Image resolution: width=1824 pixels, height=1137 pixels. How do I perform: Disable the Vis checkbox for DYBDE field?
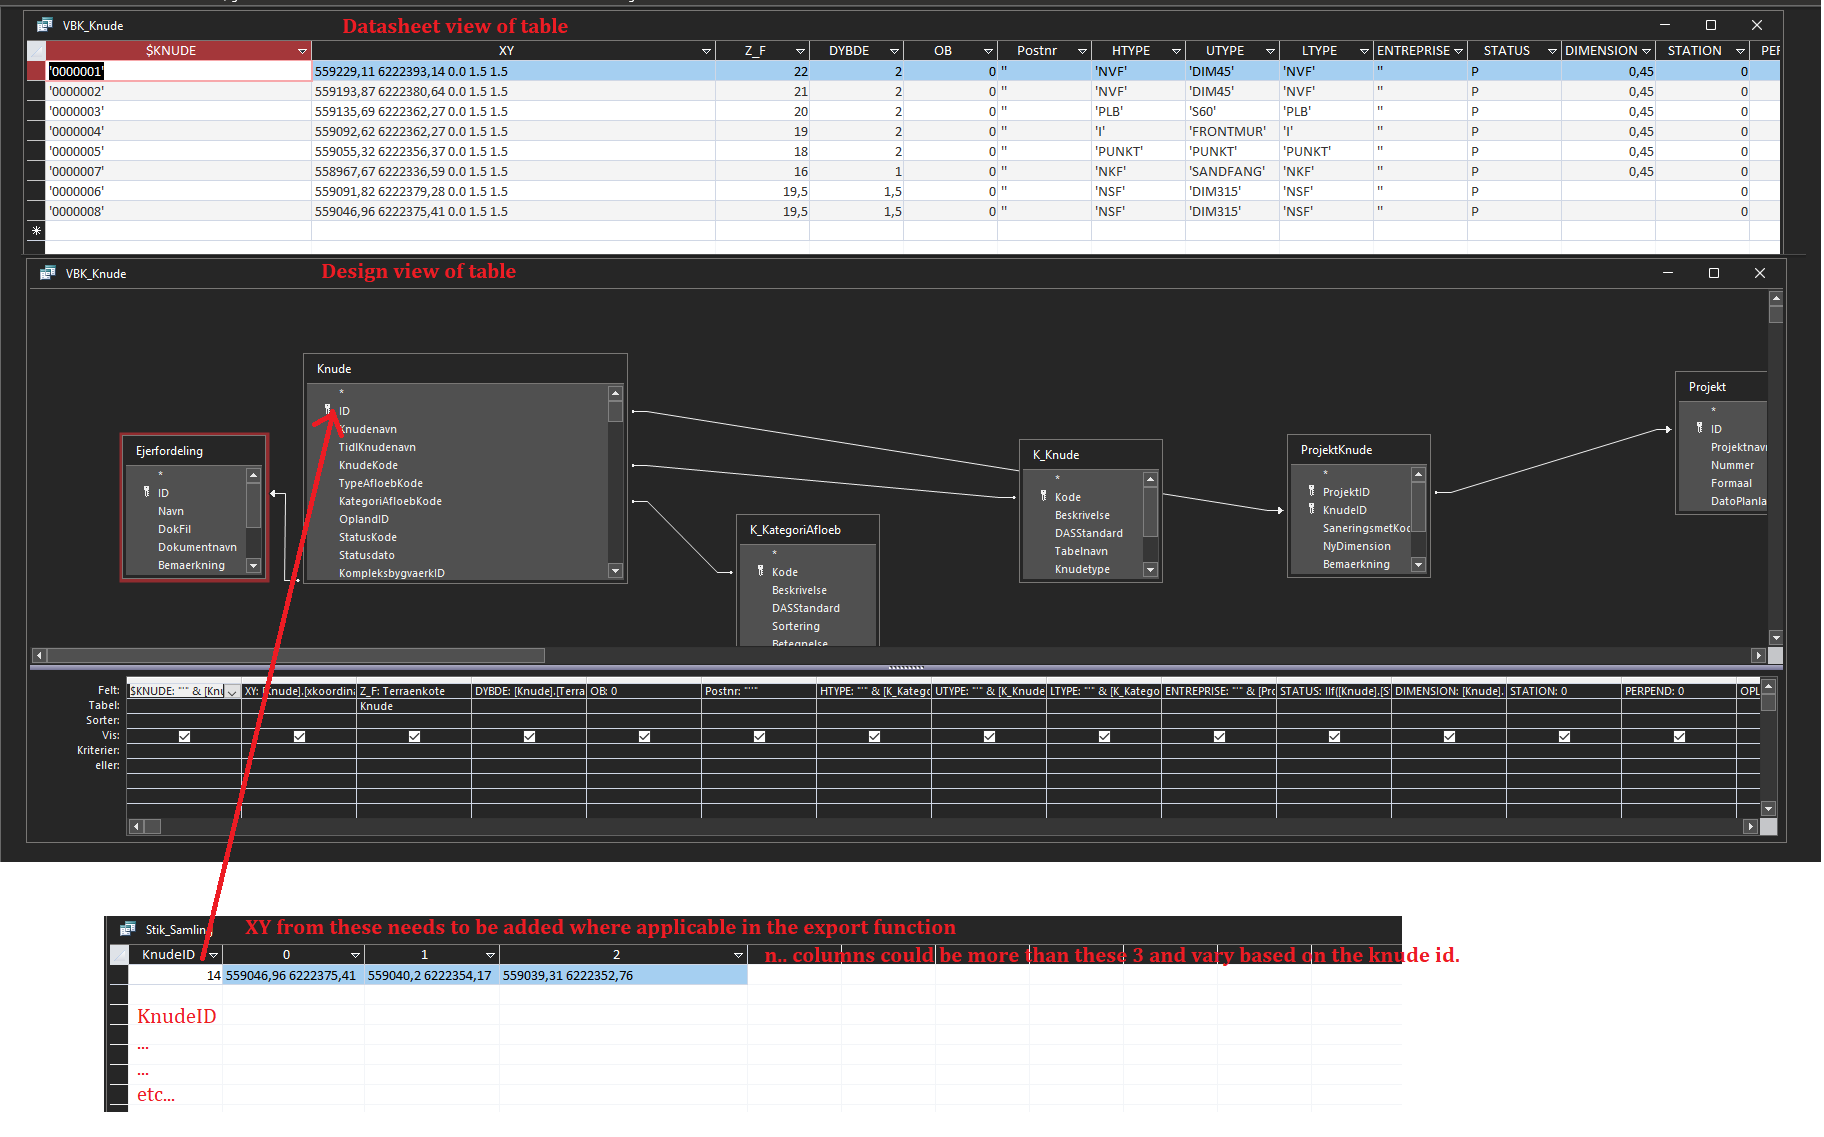coord(529,736)
